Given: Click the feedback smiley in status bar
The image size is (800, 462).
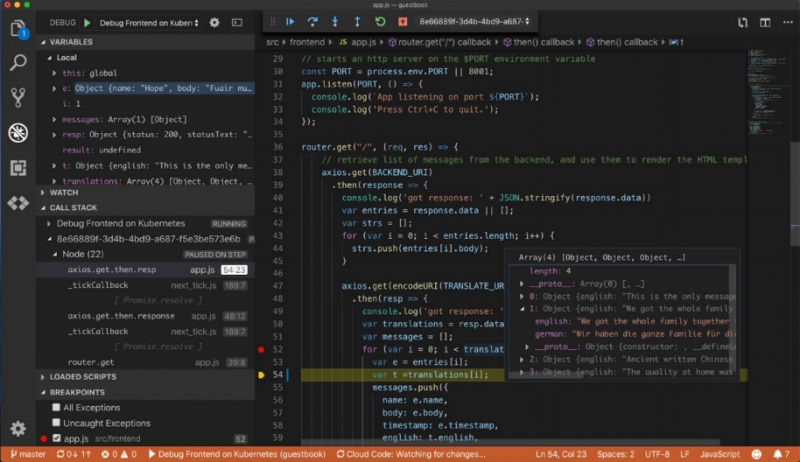Looking at the screenshot, I should click(757, 454).
